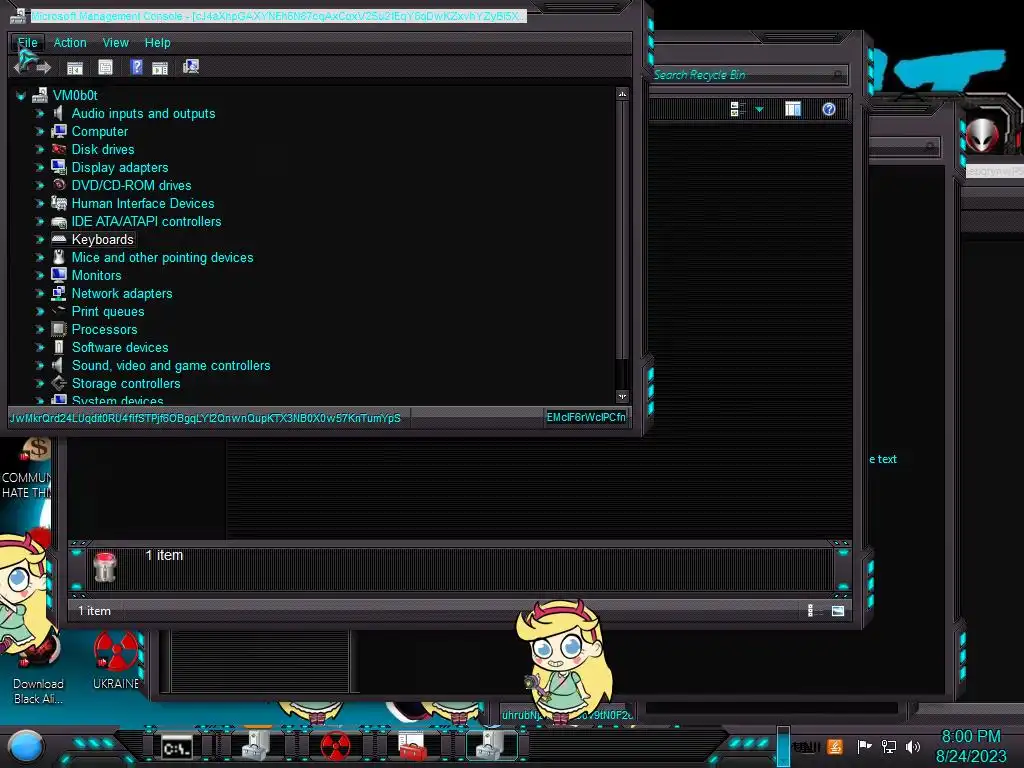The height and width of the screenshot is (768, 1024).
Task: Click Scan for hardware changes icon
Action: click(191, 67)
